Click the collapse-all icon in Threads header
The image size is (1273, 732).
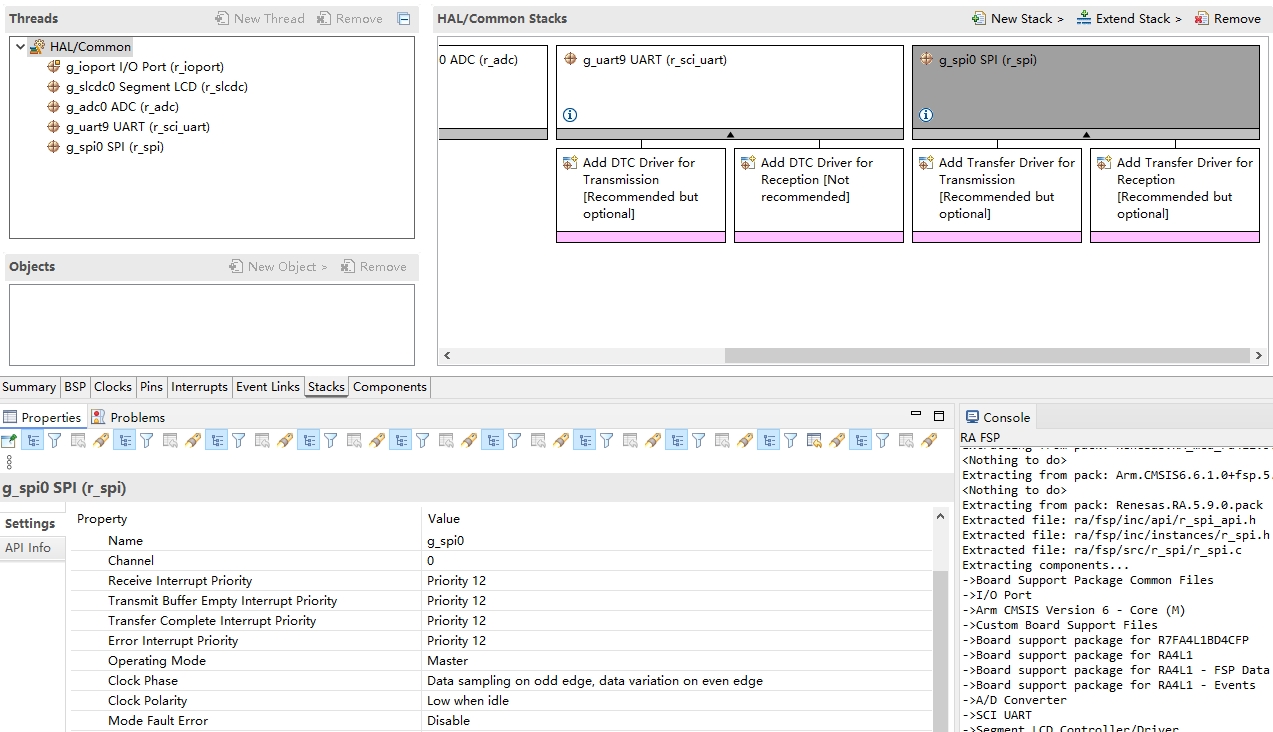tap(403, 19)
